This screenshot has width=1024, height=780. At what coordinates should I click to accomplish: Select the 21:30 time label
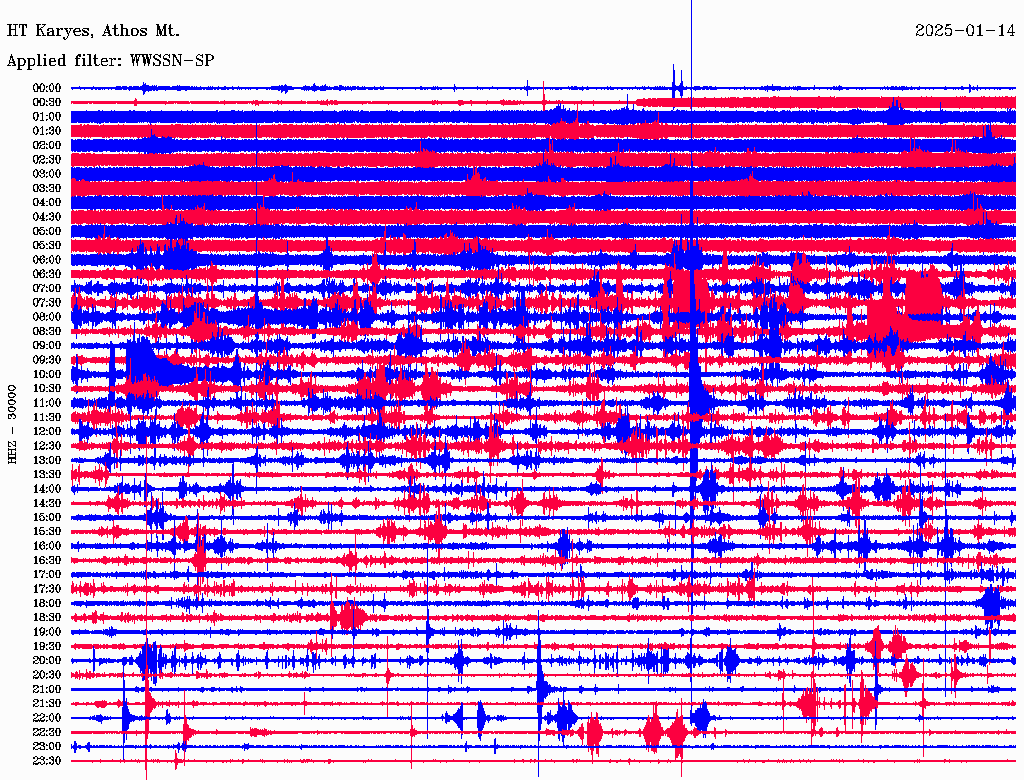point(47,704)
